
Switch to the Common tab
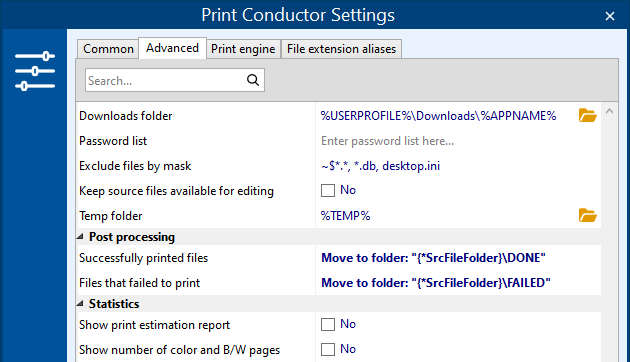(108, 49)
